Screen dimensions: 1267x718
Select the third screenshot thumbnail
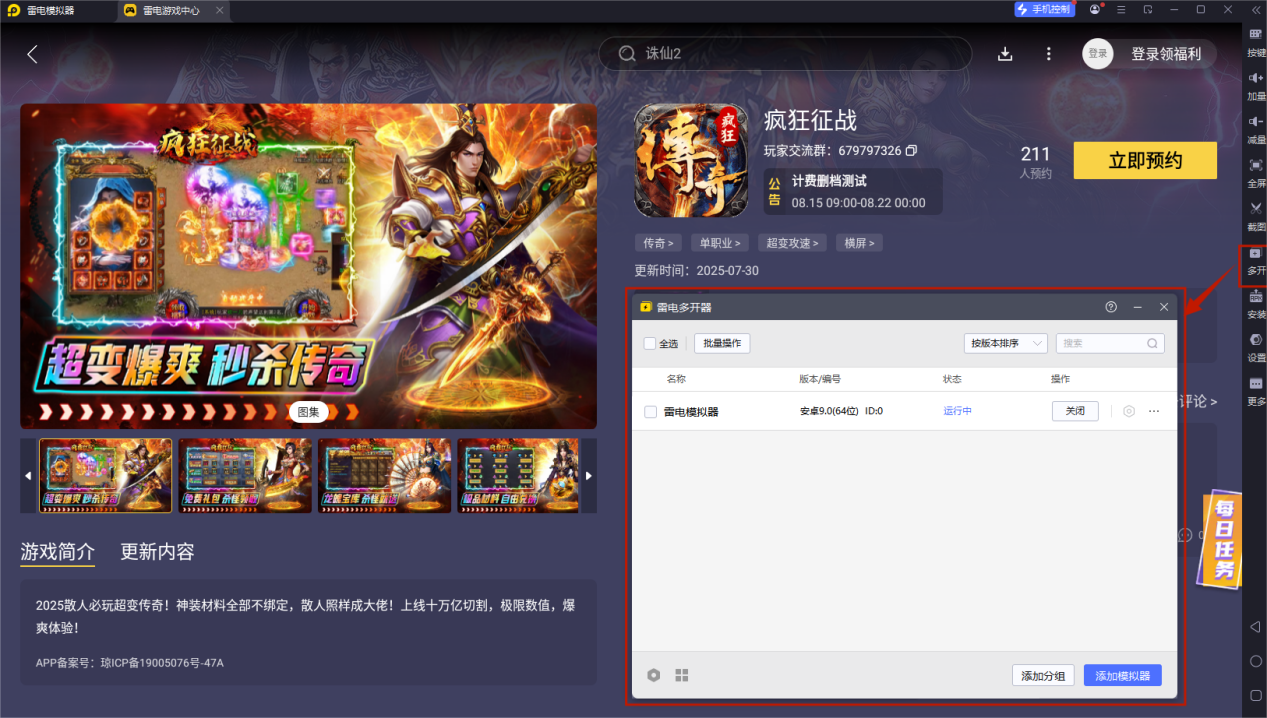(385, 476)
